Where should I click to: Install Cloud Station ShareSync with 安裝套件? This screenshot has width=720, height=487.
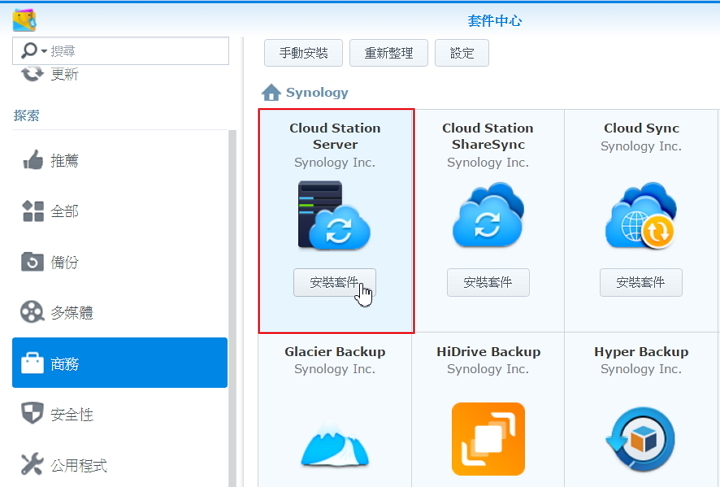[x=488, y=283]
